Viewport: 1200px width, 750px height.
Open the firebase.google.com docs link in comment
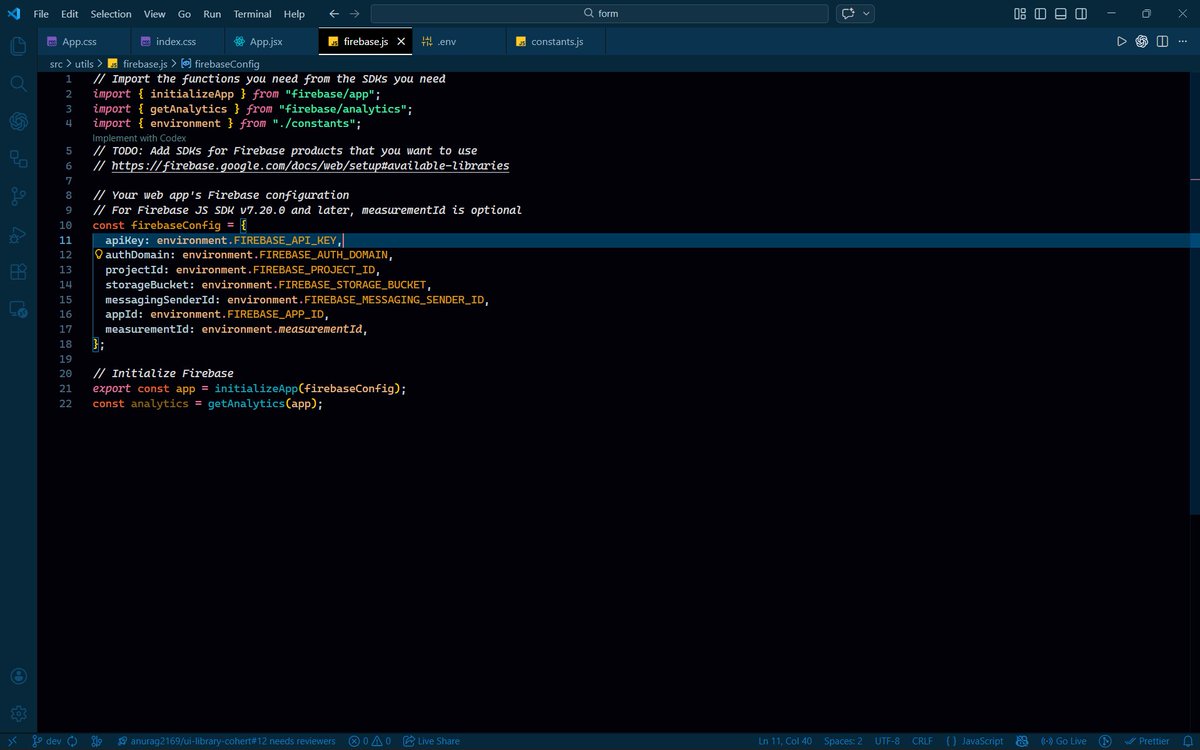(311, 166)
